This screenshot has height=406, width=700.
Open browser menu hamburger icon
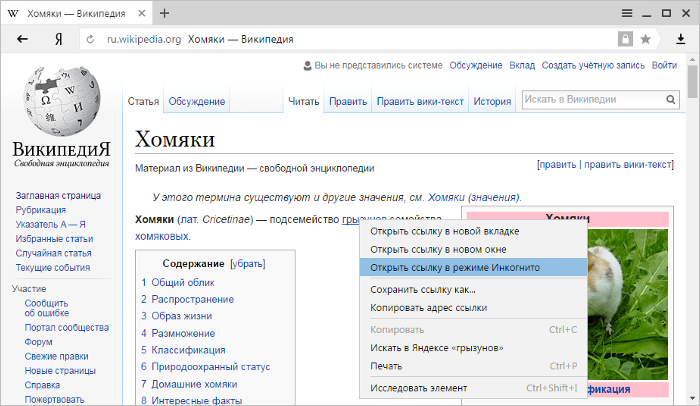click(627, 13)
